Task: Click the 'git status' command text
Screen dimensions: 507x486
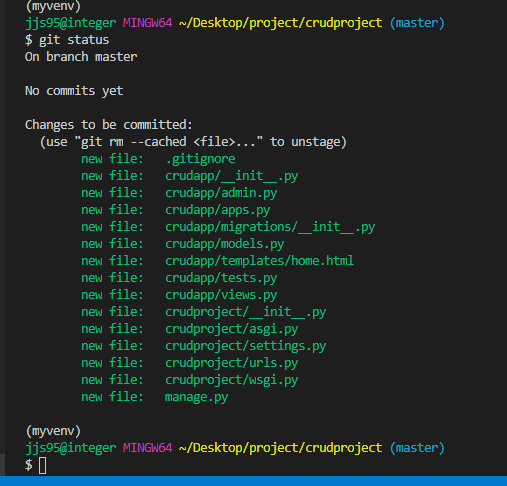Action: 74,40
